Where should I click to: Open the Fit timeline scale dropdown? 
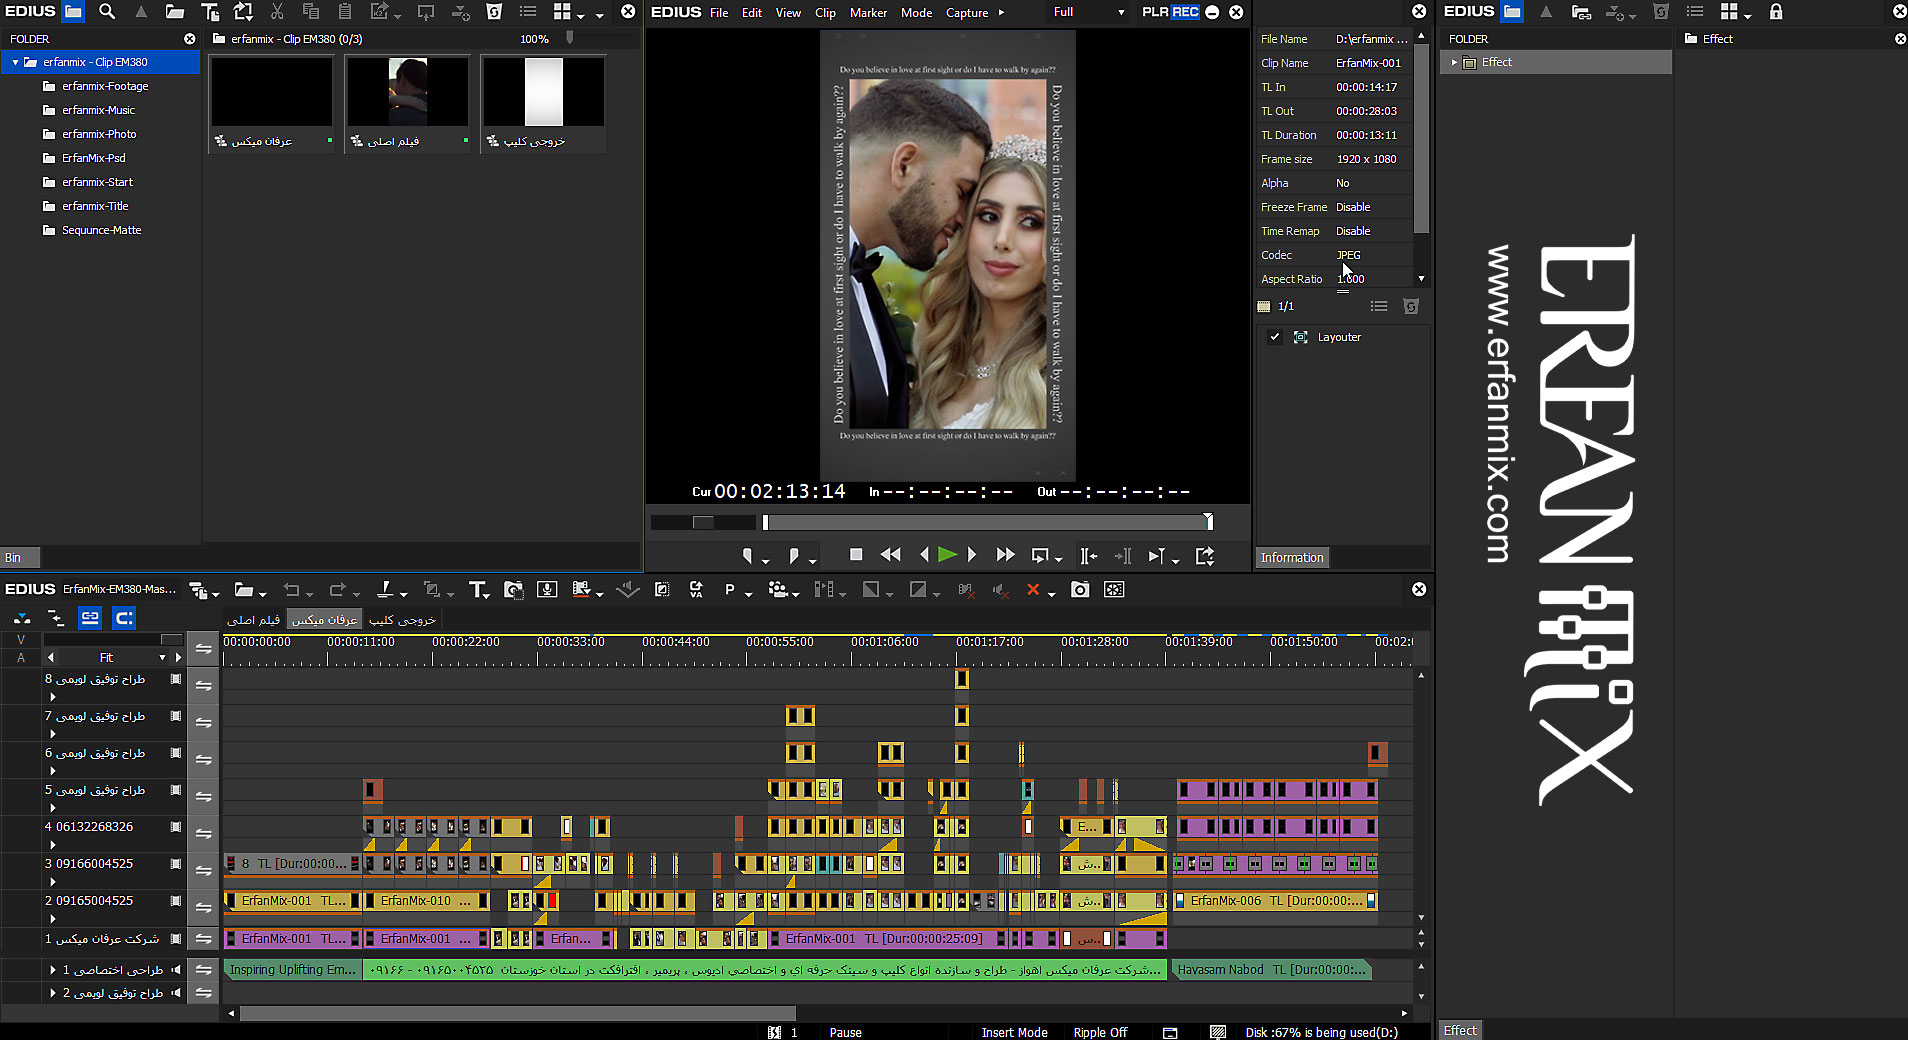click(162, 658)
